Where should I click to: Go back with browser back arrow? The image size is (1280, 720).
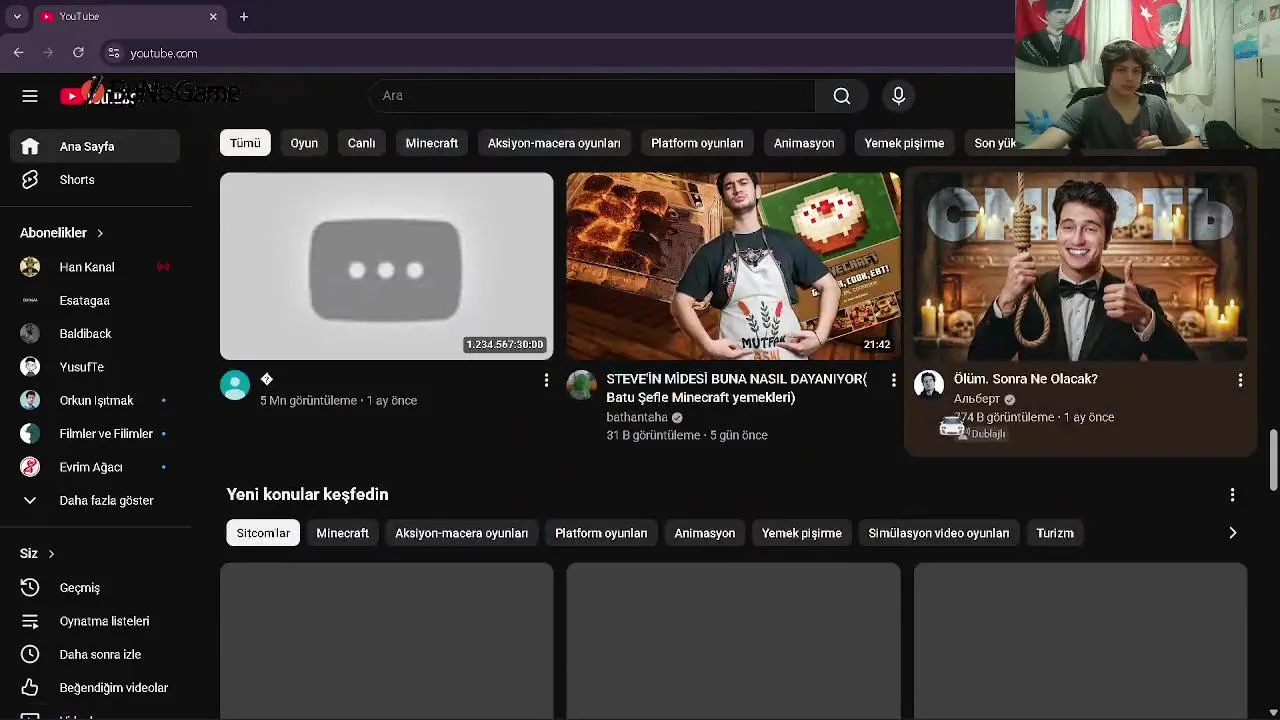[x=18, y=53]
